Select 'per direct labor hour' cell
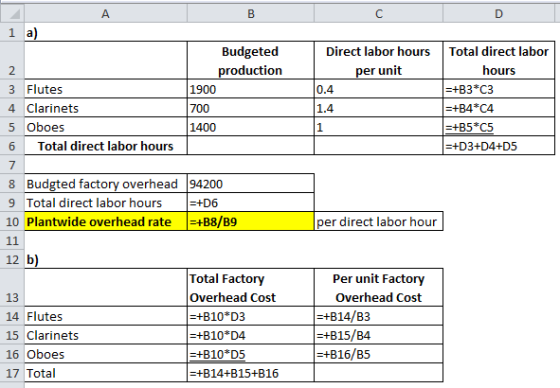This screenshot has width=560, height=388. (379, 222)
